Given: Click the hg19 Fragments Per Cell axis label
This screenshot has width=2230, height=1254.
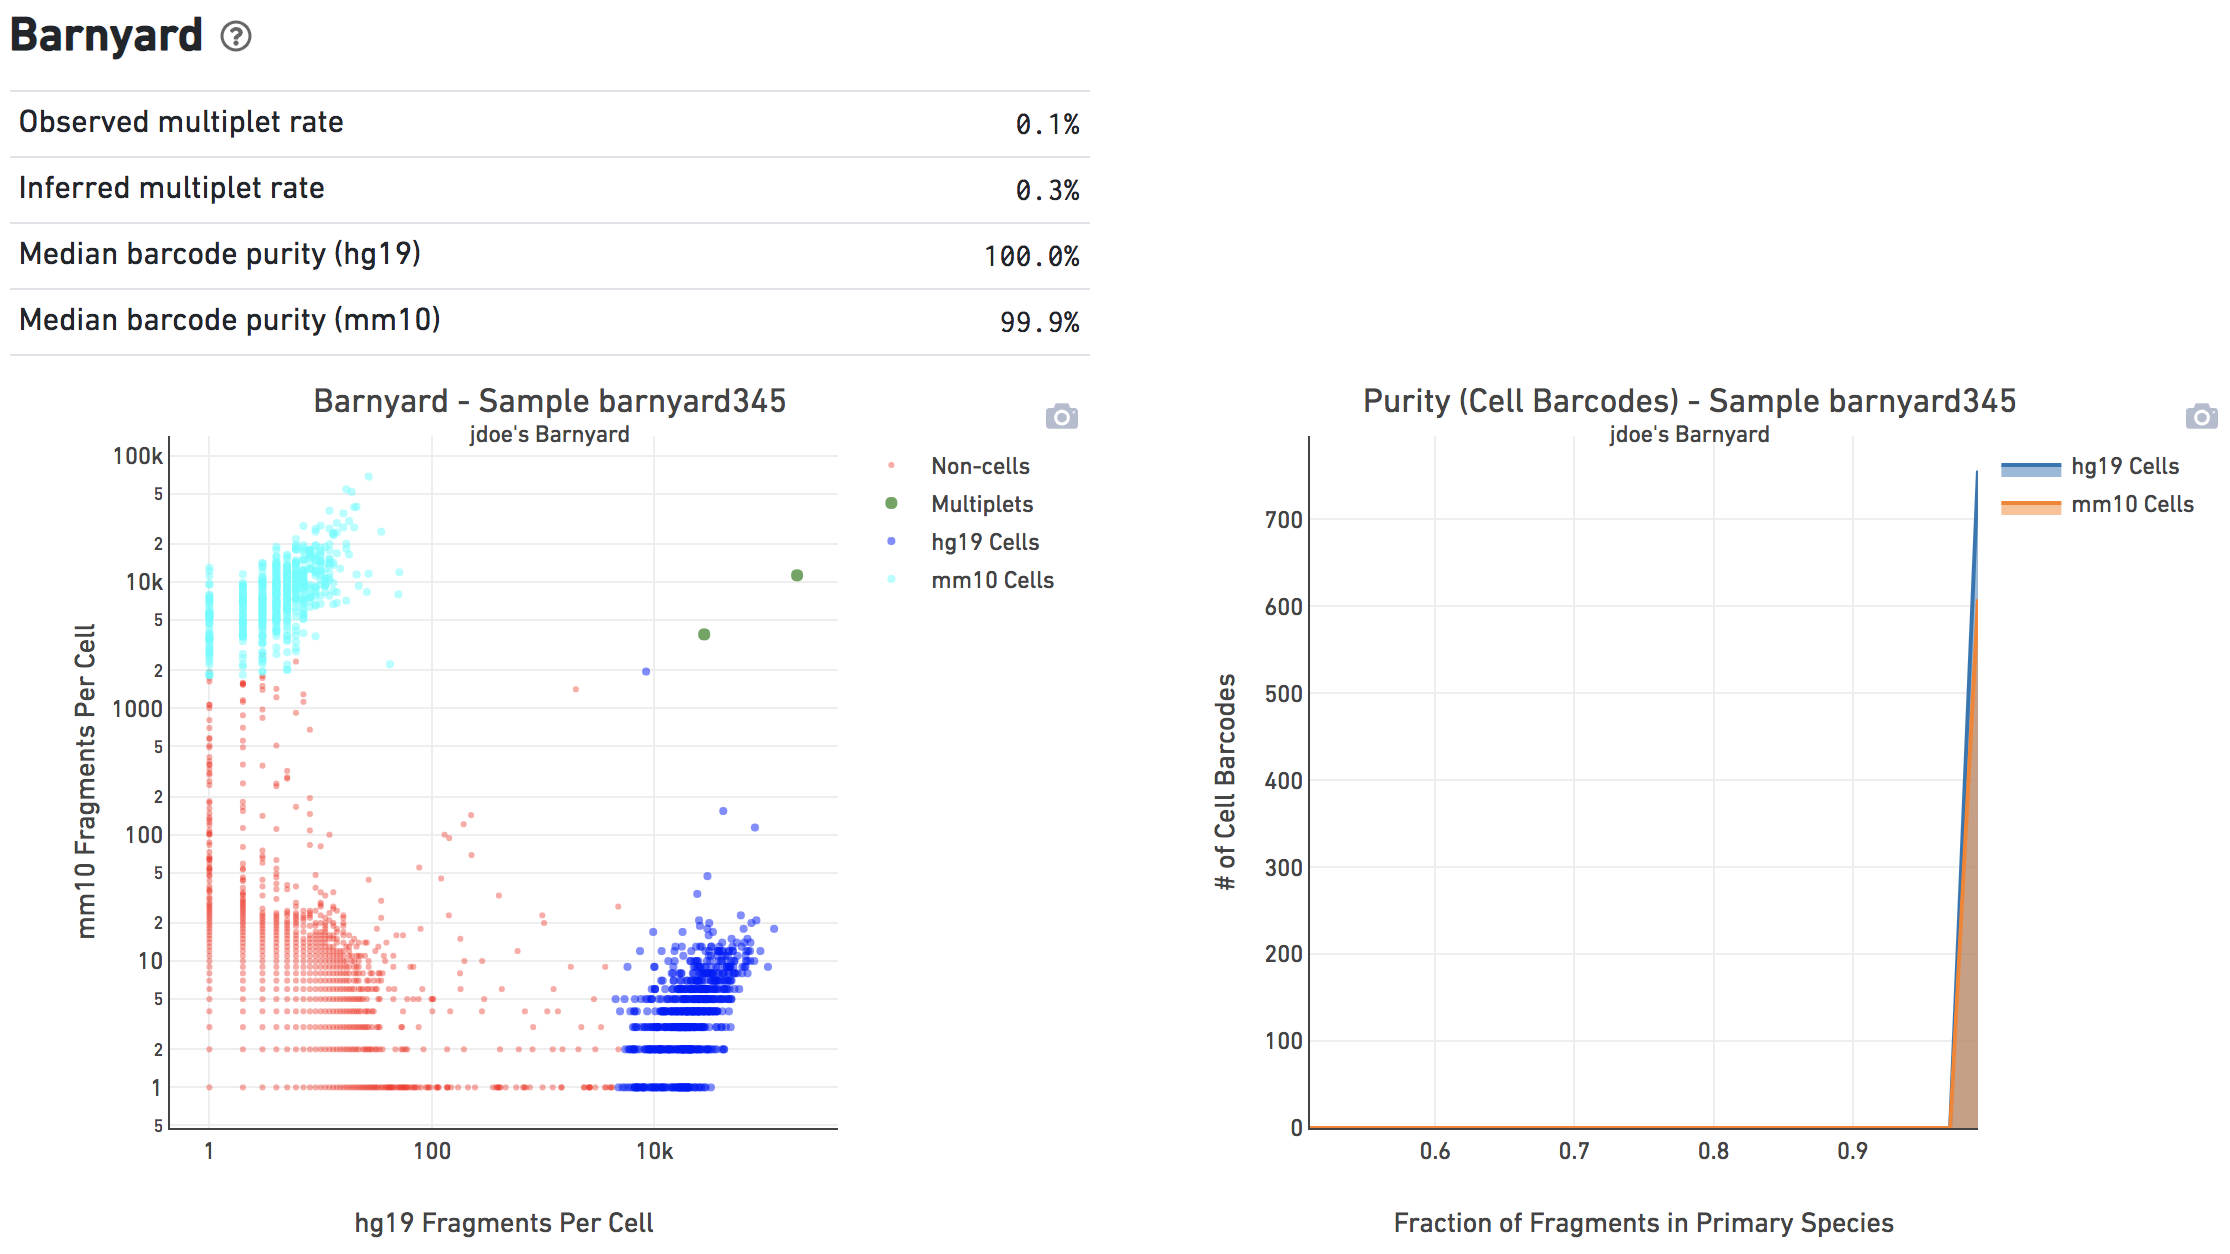Looking at the screenshot, I should point(504,1223).
